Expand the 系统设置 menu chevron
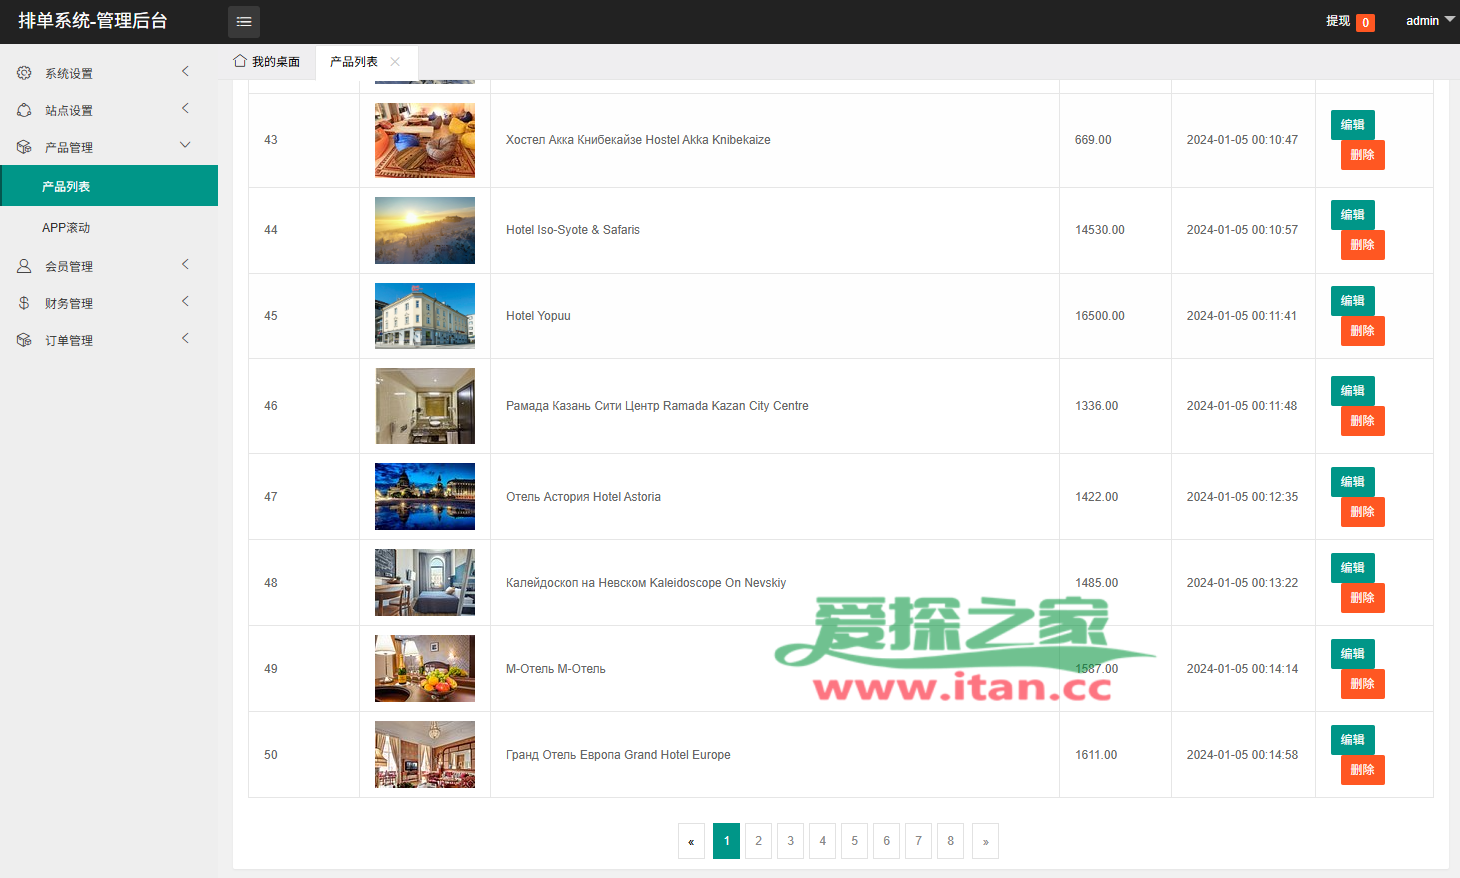1460x878 pixels. point(185,71)
